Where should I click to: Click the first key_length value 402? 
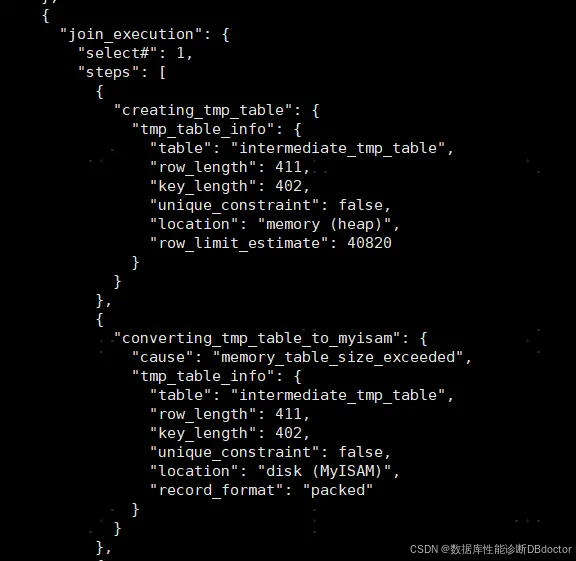coord(288,186)
